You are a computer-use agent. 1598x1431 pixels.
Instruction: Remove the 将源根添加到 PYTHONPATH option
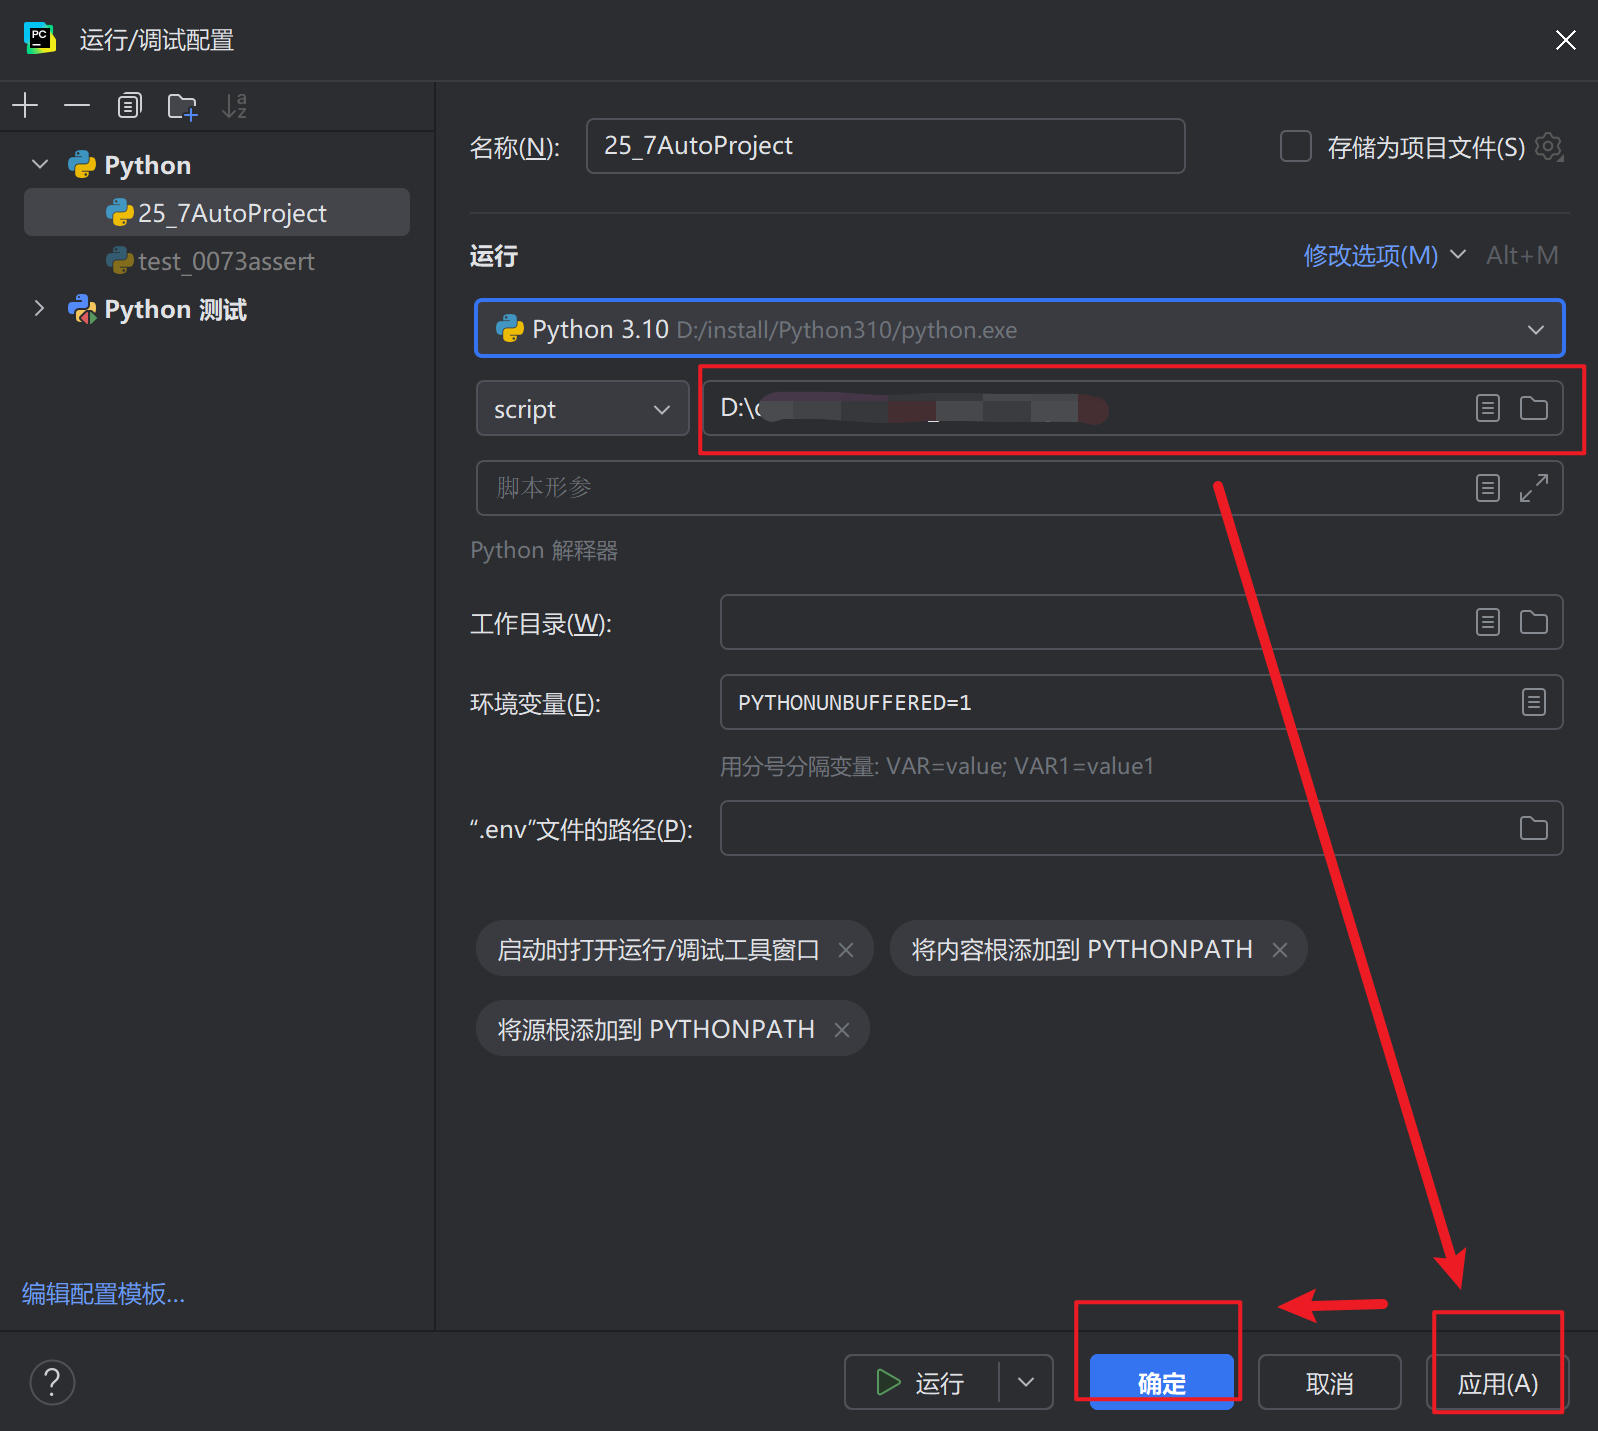(x=842, y=1030)
